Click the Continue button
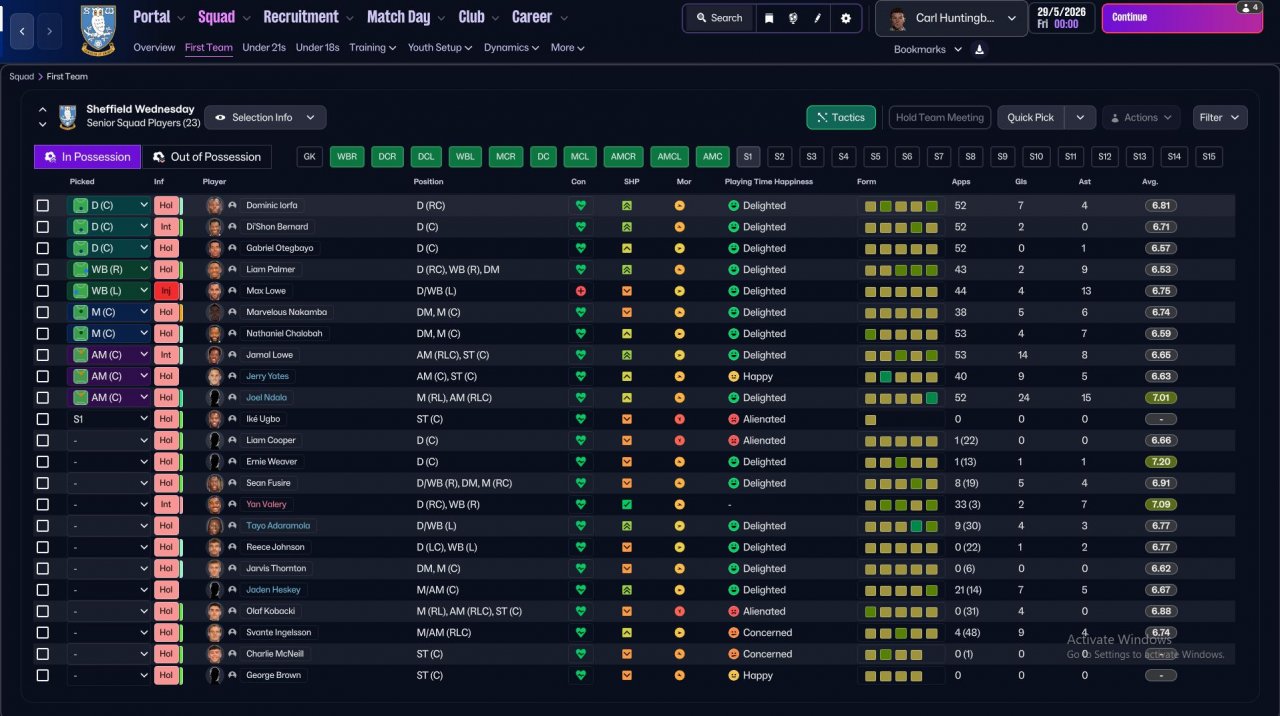 (1182, 17)
